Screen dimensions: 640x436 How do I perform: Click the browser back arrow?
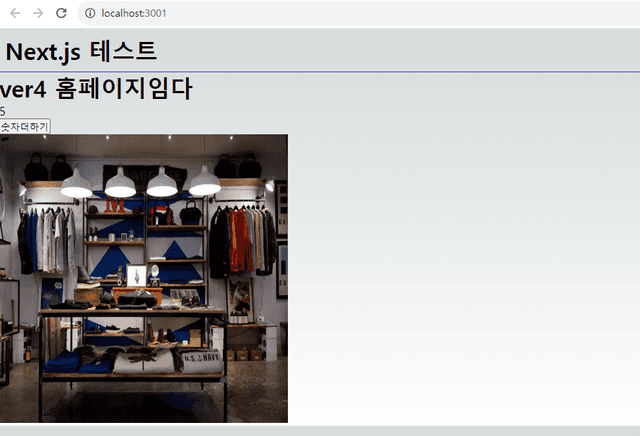(x=15, y=13)
